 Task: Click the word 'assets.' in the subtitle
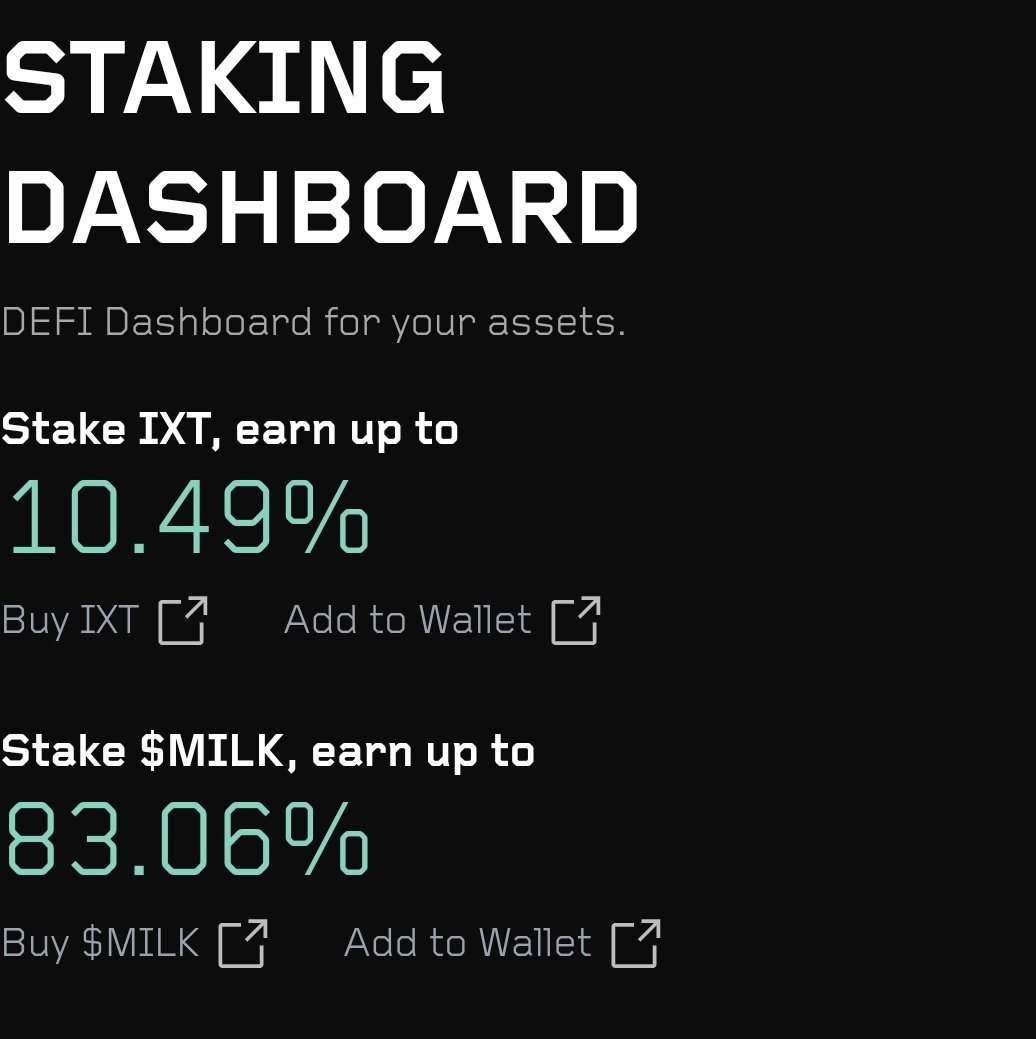click(x=557, y=323)
